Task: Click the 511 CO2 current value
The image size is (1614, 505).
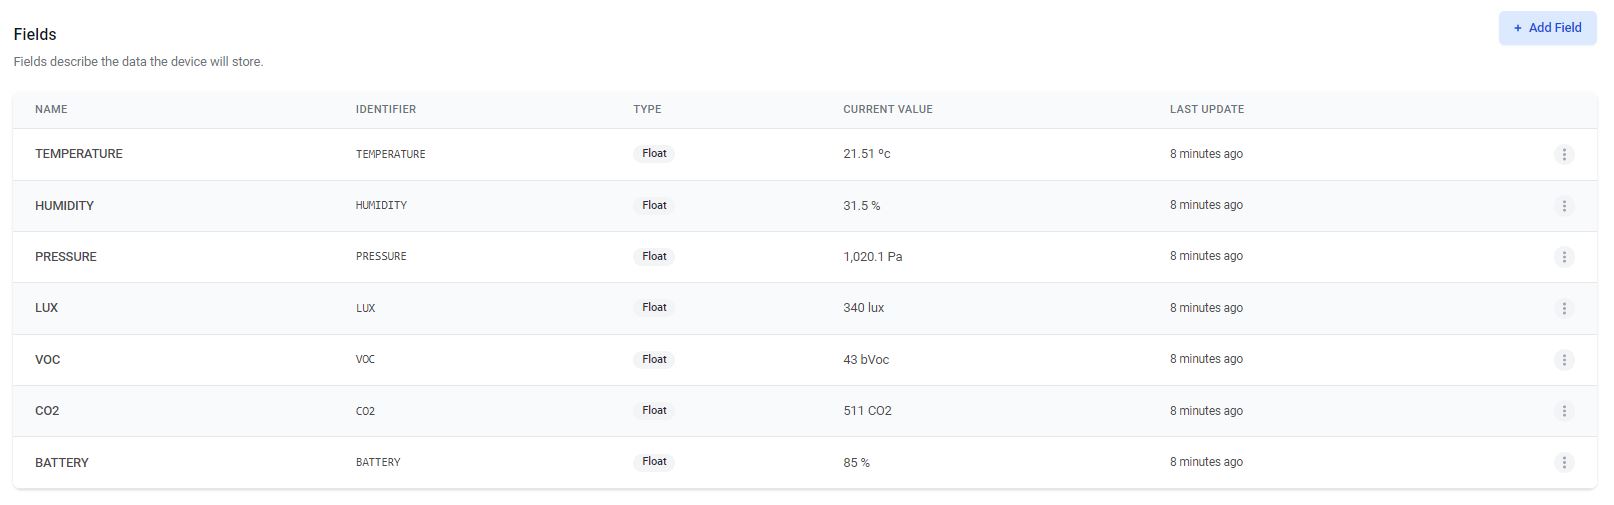Action: (x=867, y=411)
